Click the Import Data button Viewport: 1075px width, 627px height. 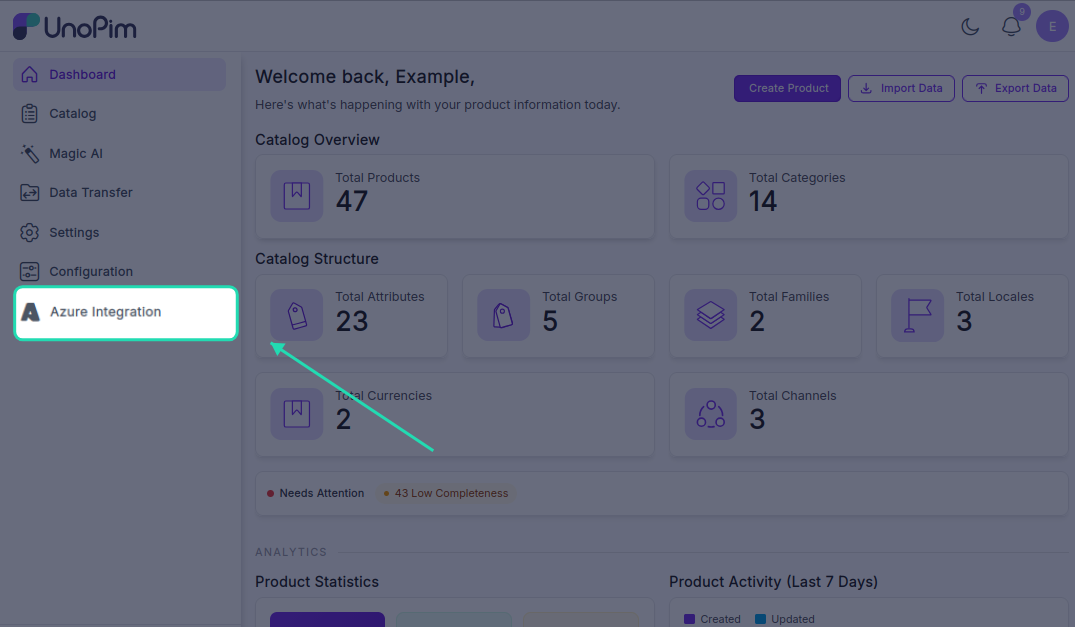(x=901, y=88)
